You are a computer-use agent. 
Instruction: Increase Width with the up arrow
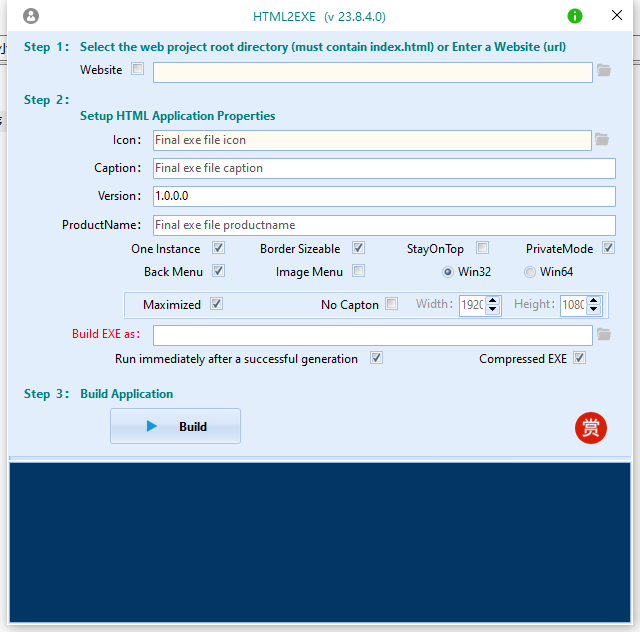[x=493, y=300]
